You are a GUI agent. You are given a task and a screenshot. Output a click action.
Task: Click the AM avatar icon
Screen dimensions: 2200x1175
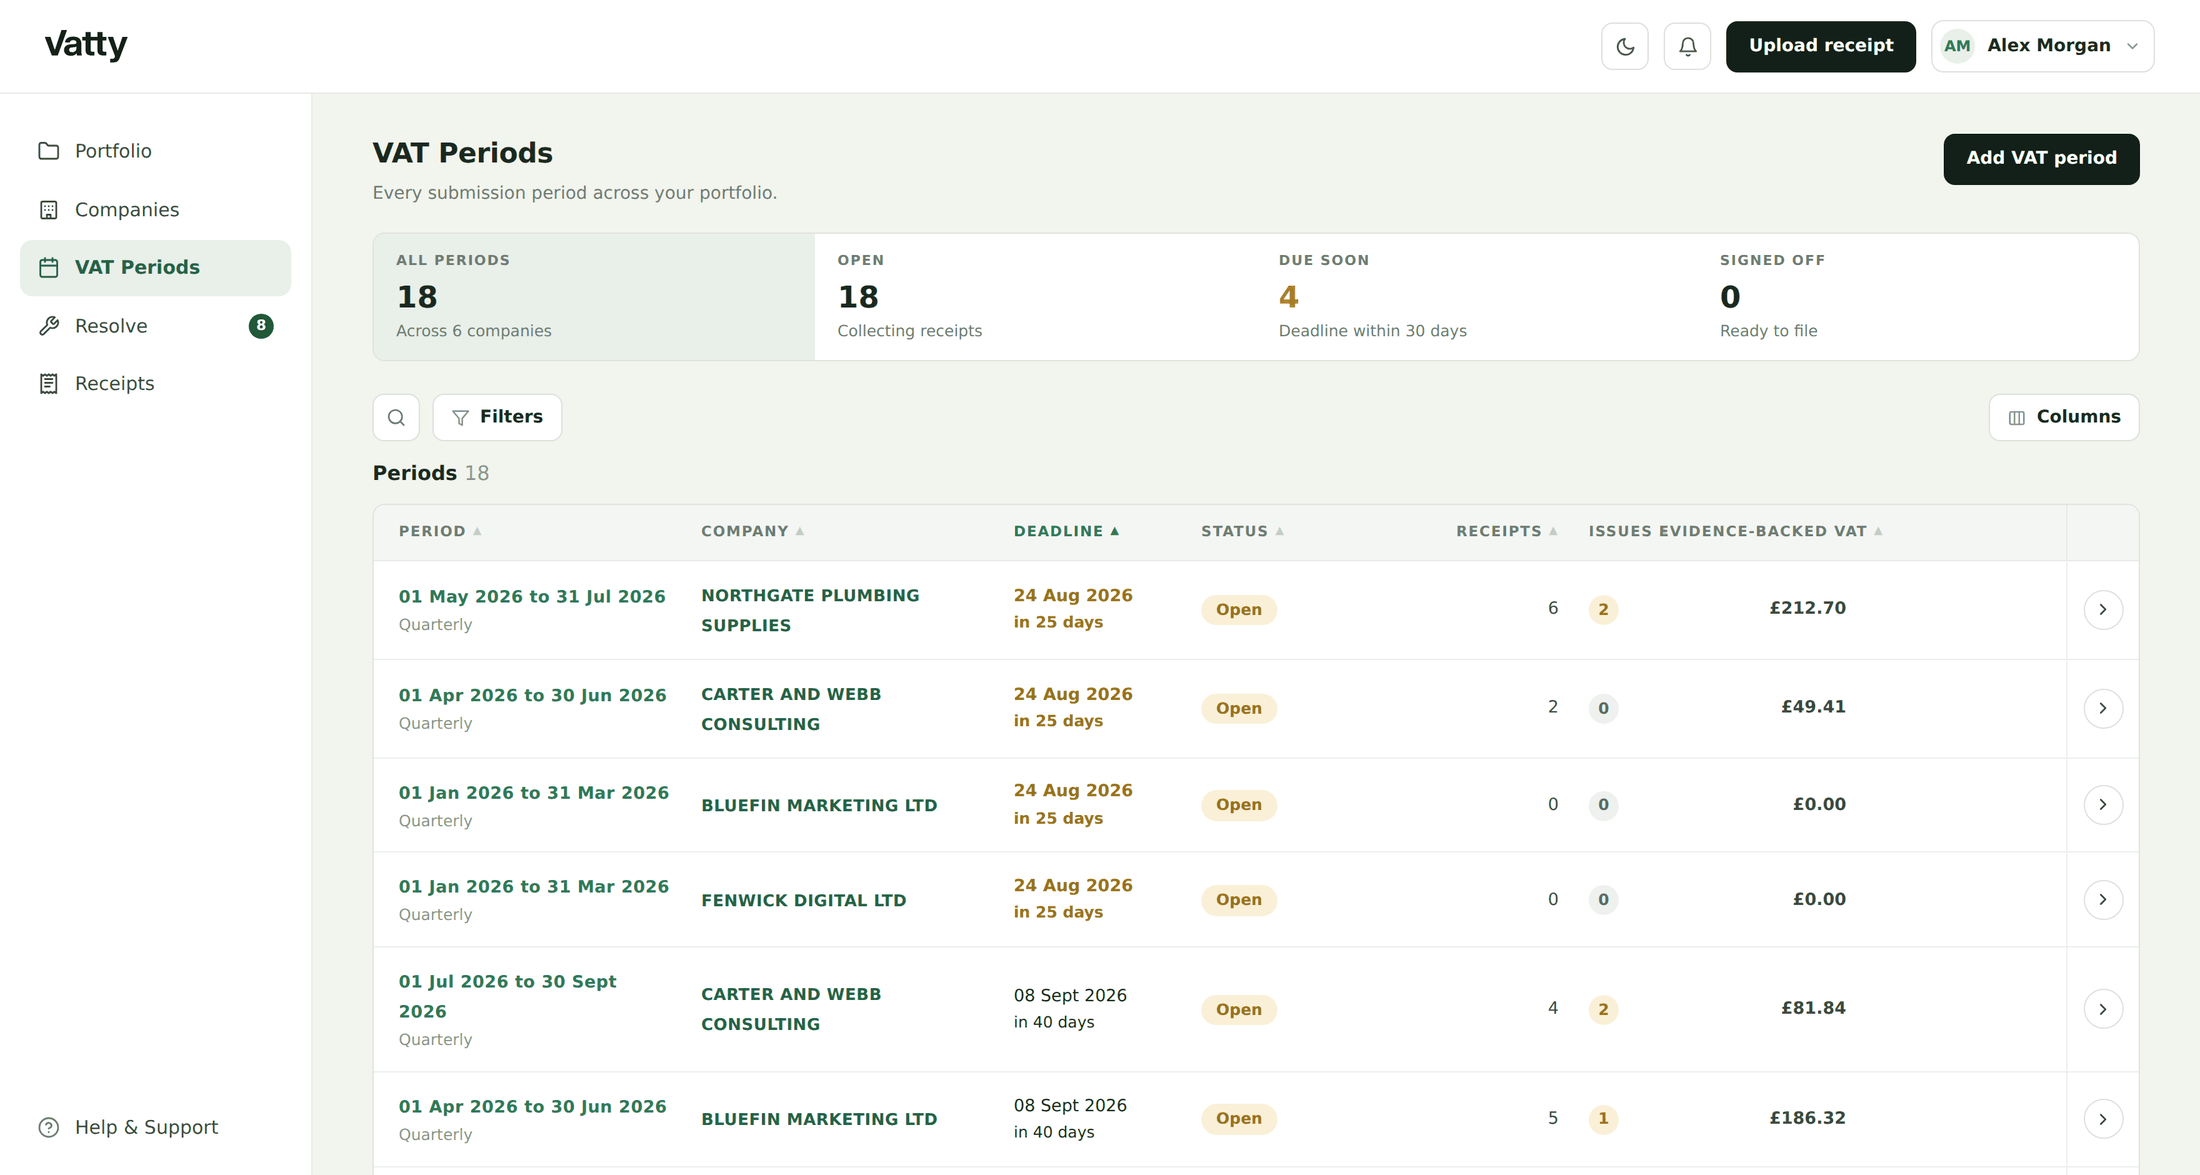pyautogui.click(x=1957, y=46)
